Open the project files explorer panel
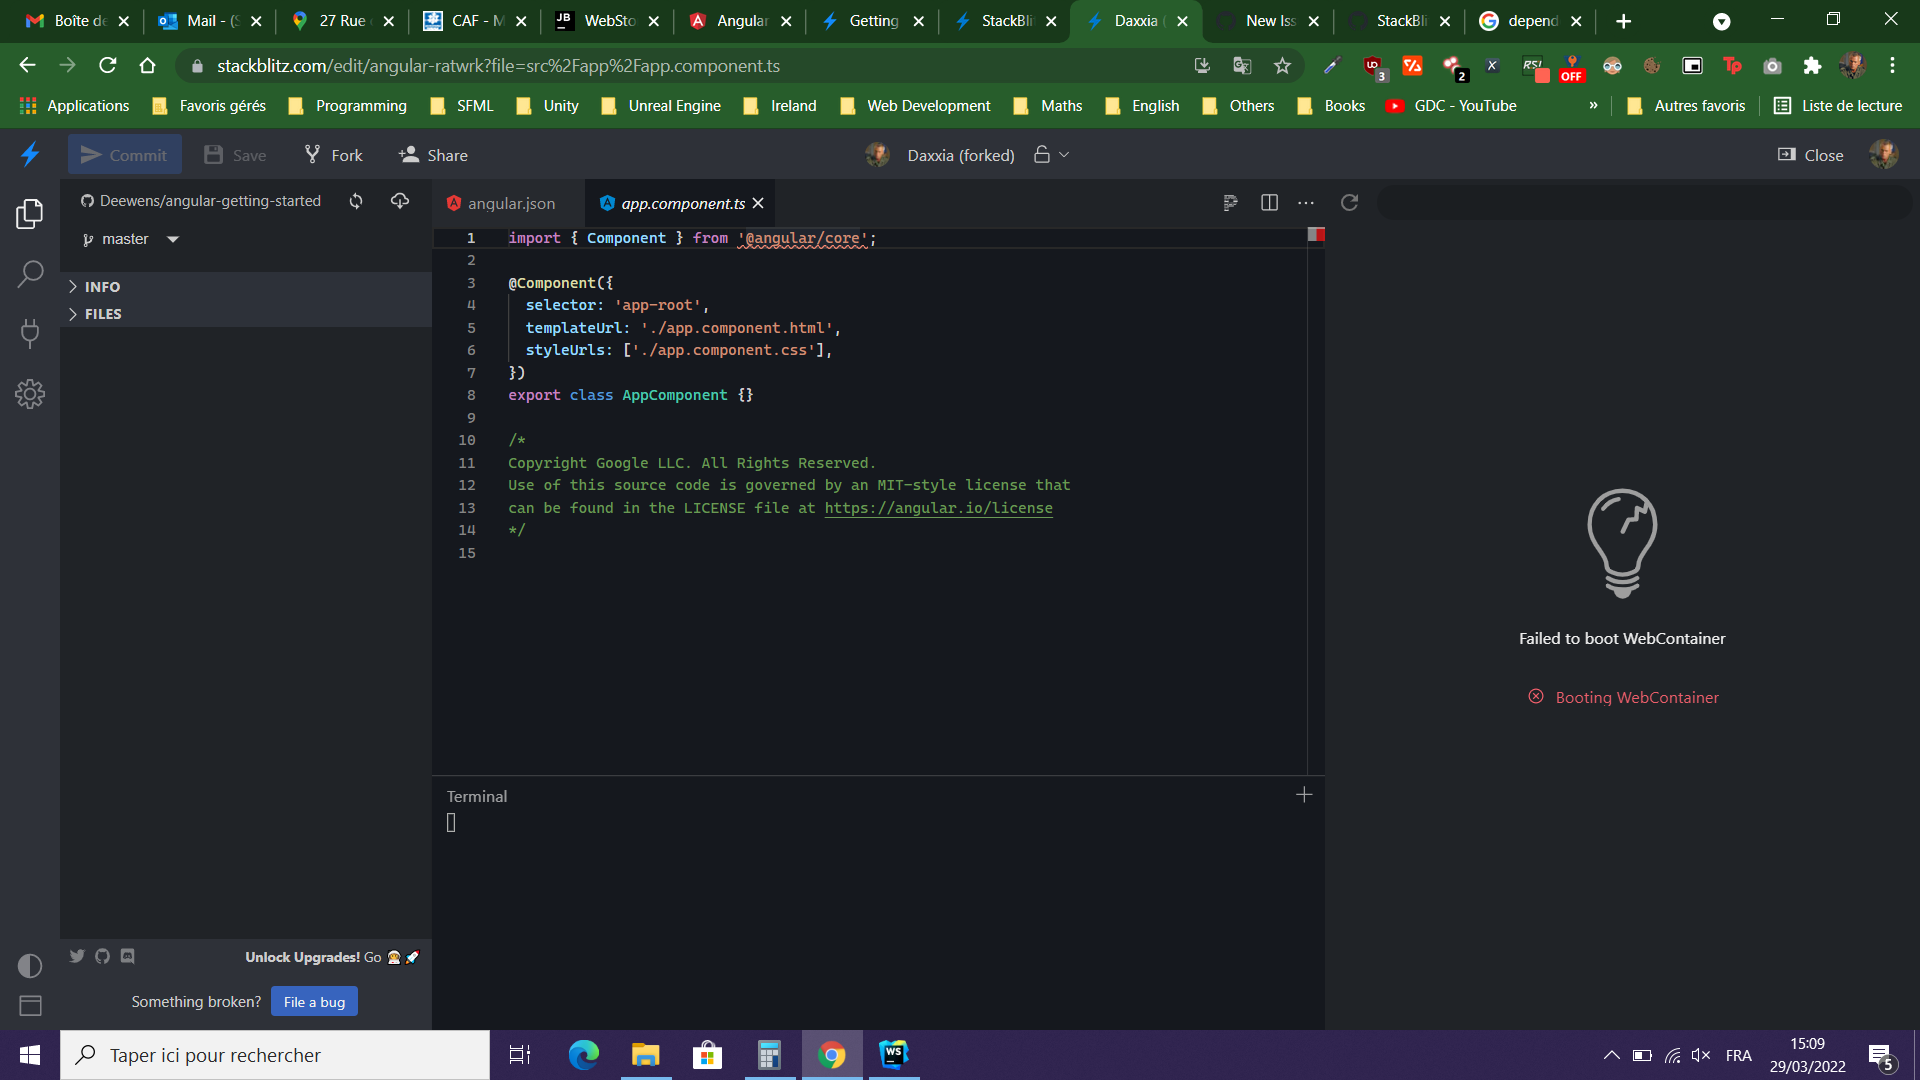This screenshot has height=1080, width=1920. [30, 213]
